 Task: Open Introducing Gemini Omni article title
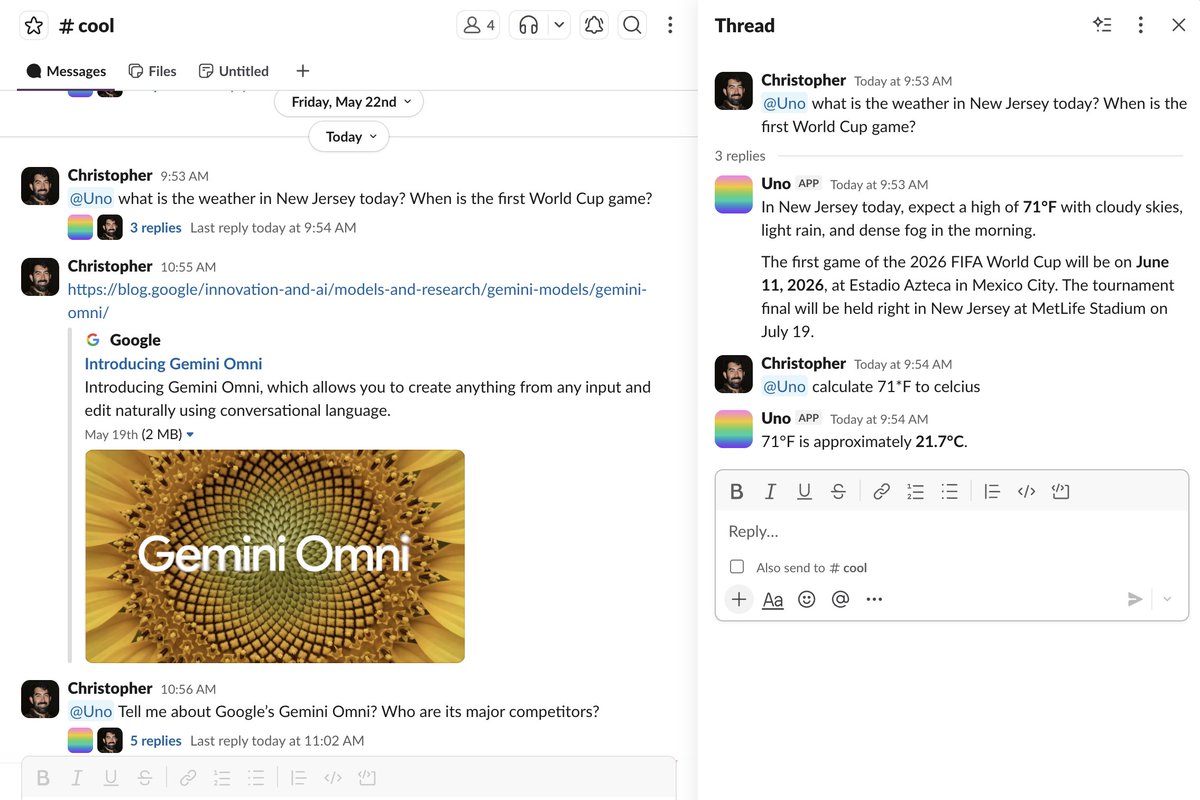[x=173, y=364]
